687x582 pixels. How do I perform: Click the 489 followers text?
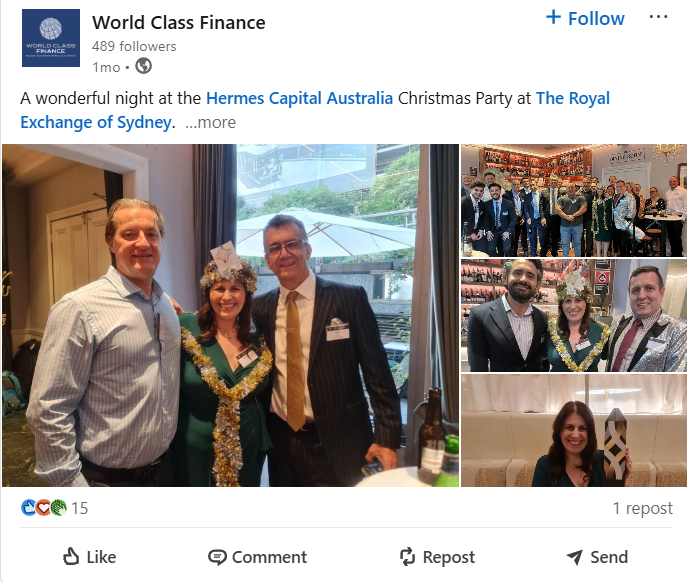134,46
